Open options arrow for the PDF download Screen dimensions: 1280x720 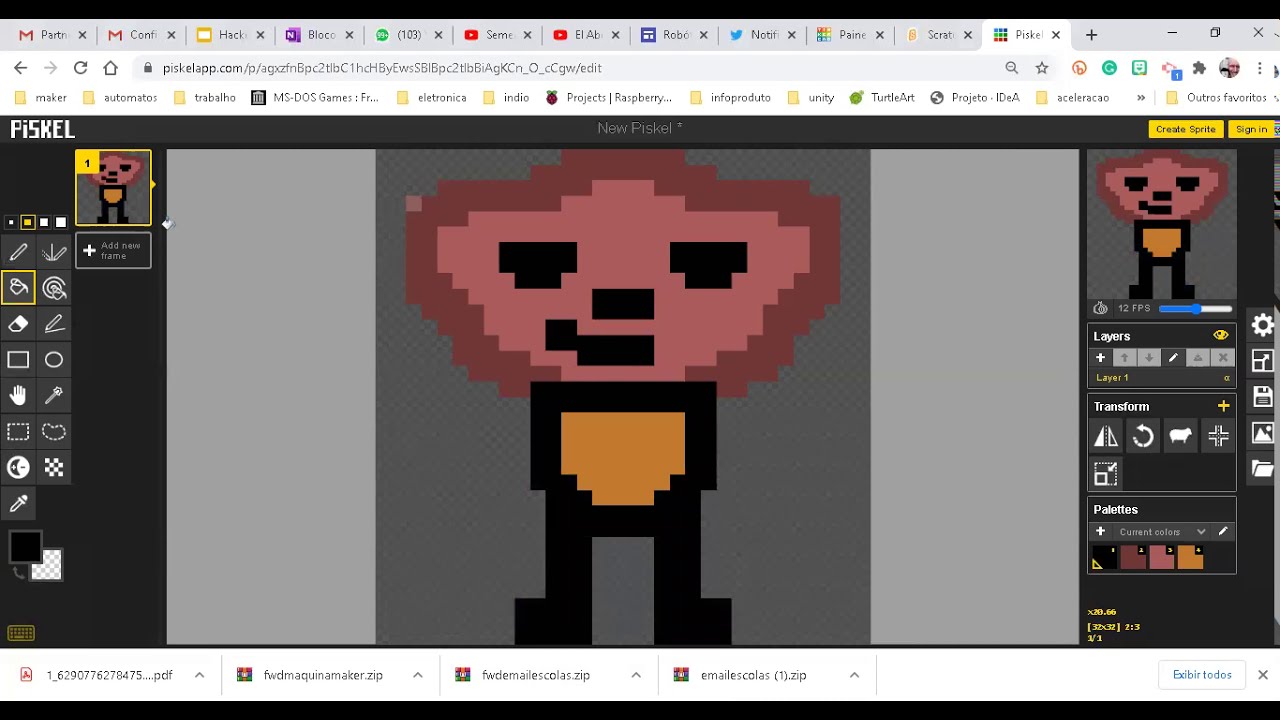click(x=199, y=675)
